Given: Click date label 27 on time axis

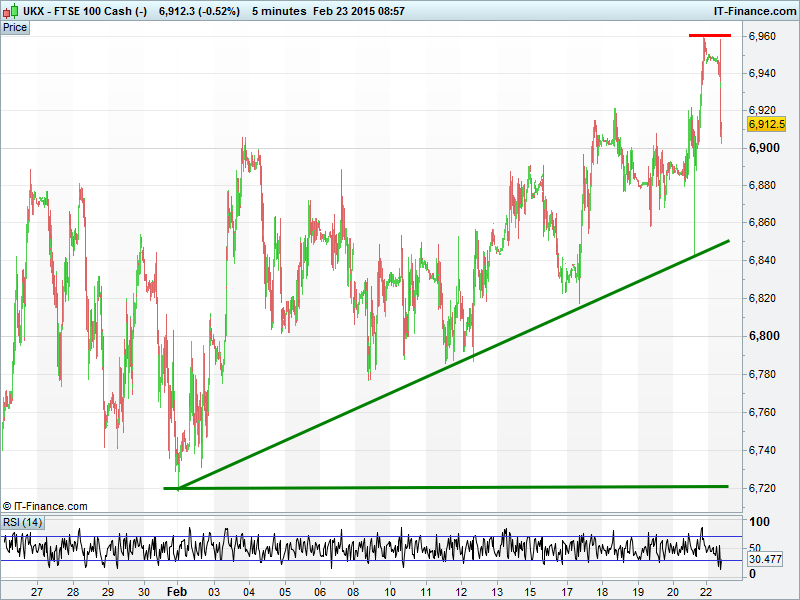Looking at the screenshot, I should (x=37, y=592).
